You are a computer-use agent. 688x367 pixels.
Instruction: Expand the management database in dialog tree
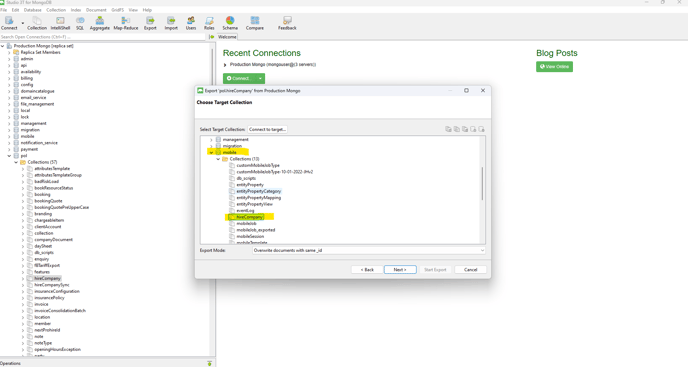(211, 140)
